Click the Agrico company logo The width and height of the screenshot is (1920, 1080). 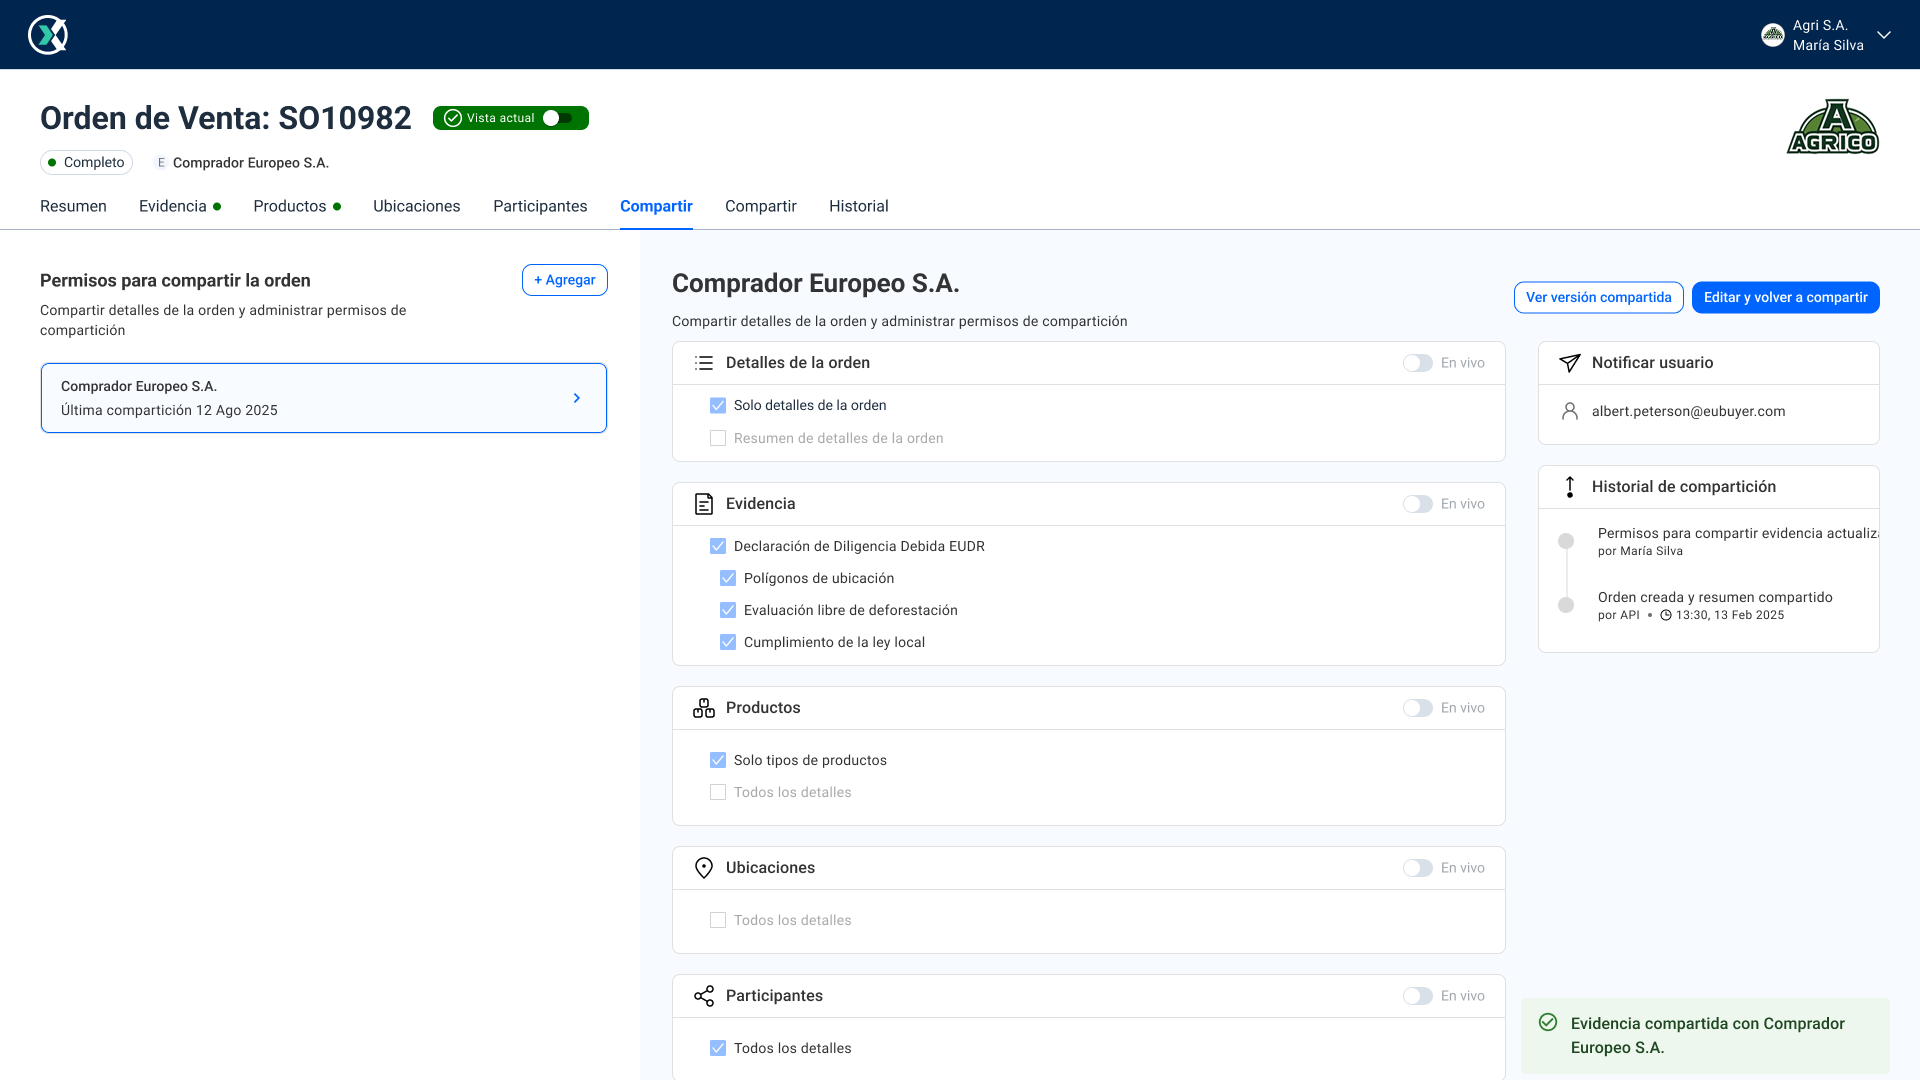[x=1833, y=126]
